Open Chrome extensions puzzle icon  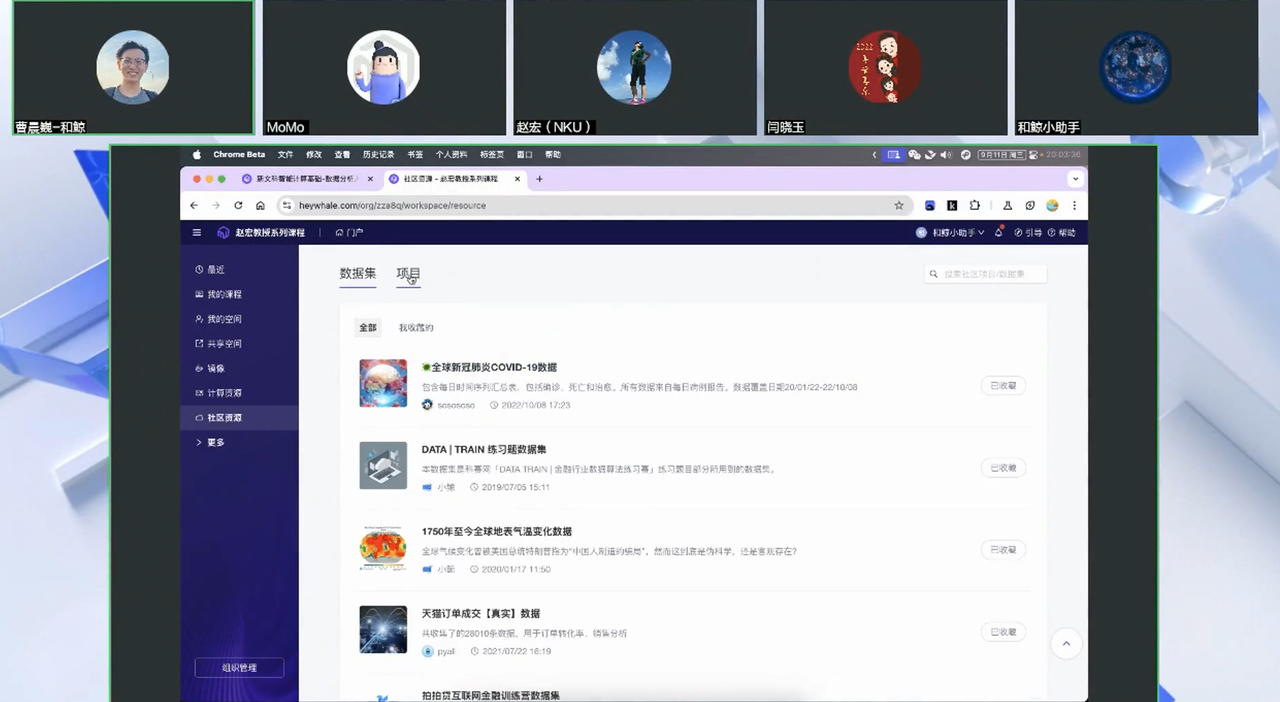(975, 205)
